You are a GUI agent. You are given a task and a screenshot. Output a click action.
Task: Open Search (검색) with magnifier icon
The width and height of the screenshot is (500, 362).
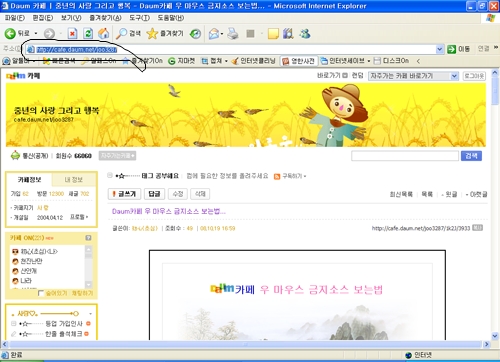tap(129, 33)
